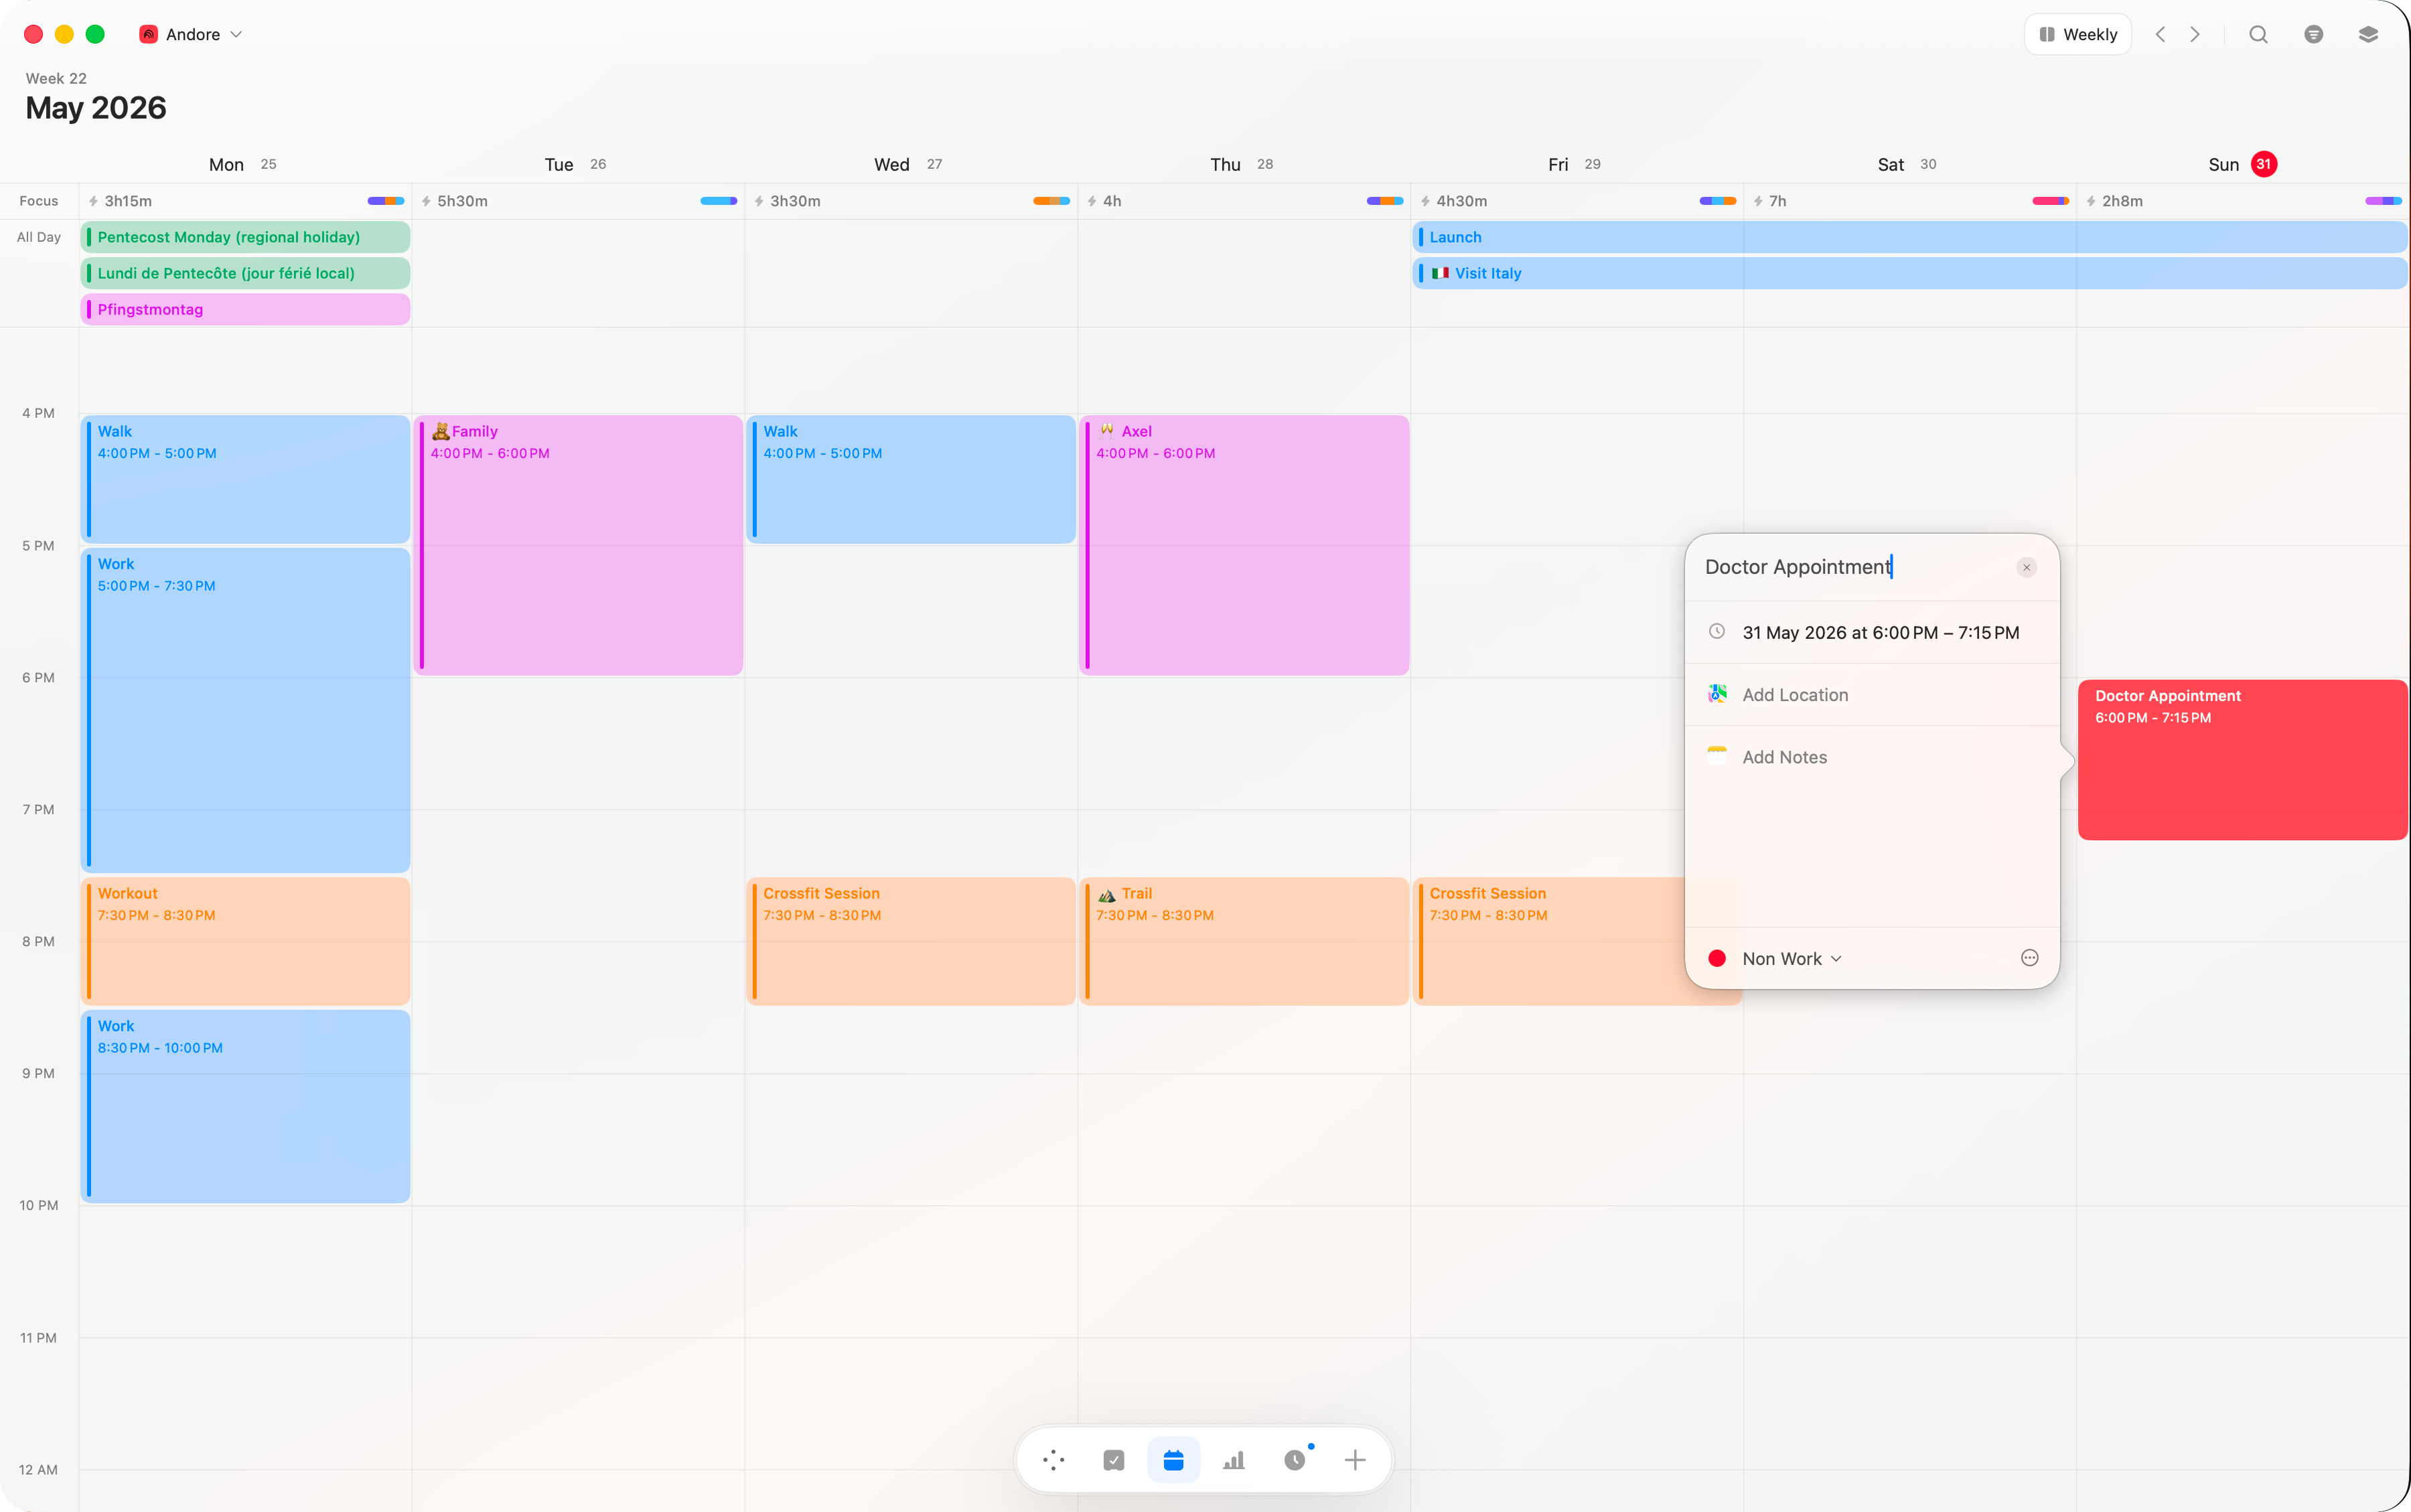Click the Monday focus lightning icon
2411x1512 pixels.
(93, 201)
